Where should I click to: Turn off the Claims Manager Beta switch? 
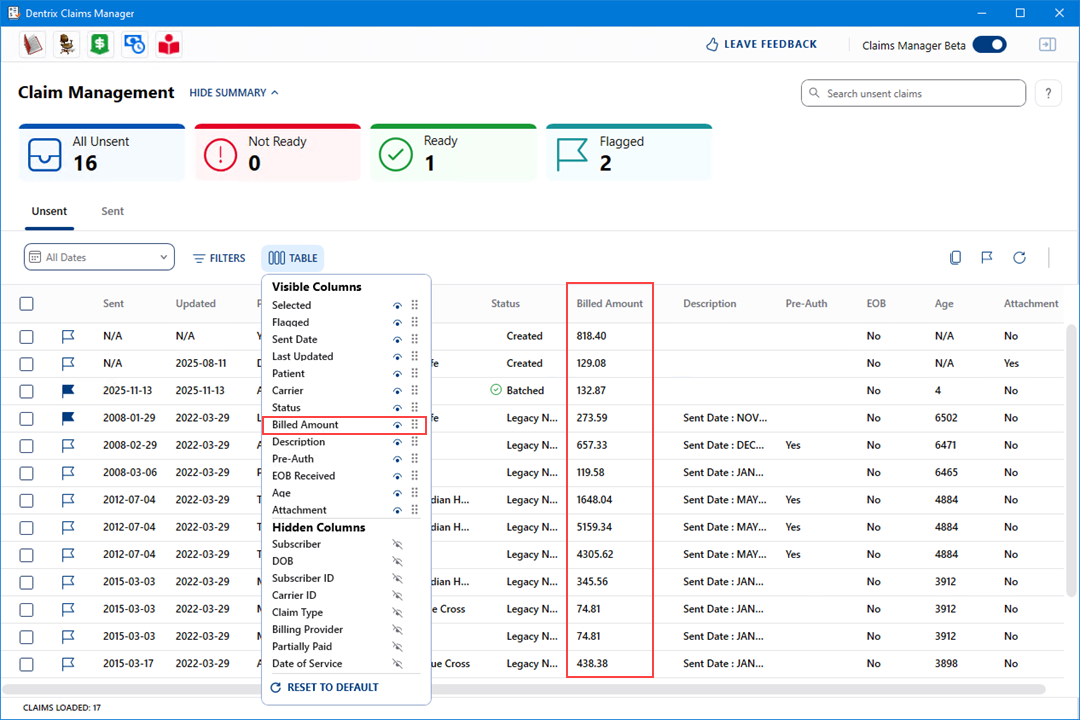pyautogui.click(x=989, y=45)
